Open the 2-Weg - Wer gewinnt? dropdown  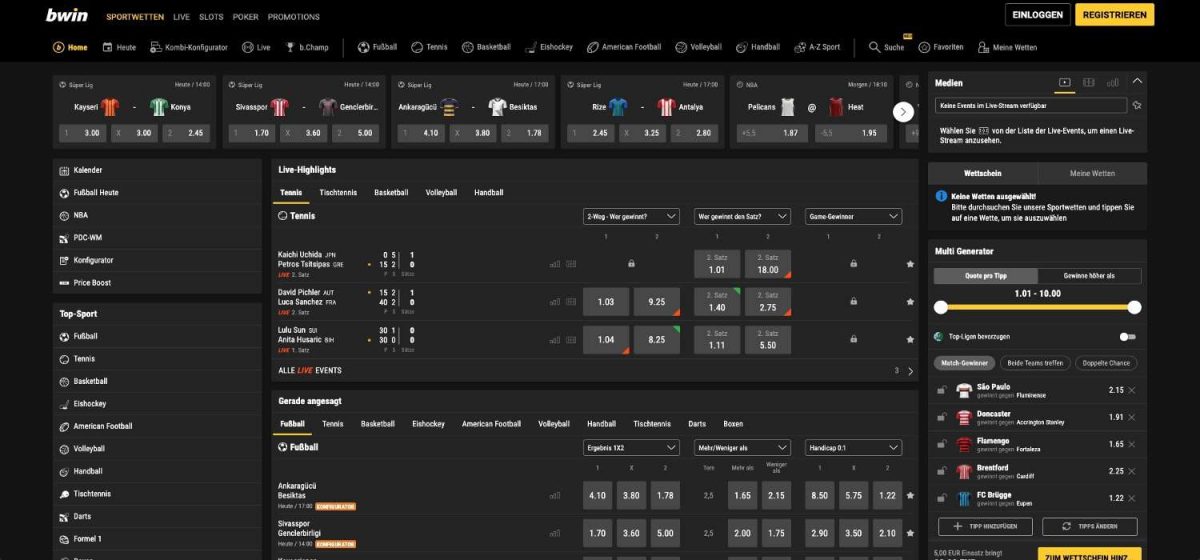pyautogui.click(x=631, y=216)
